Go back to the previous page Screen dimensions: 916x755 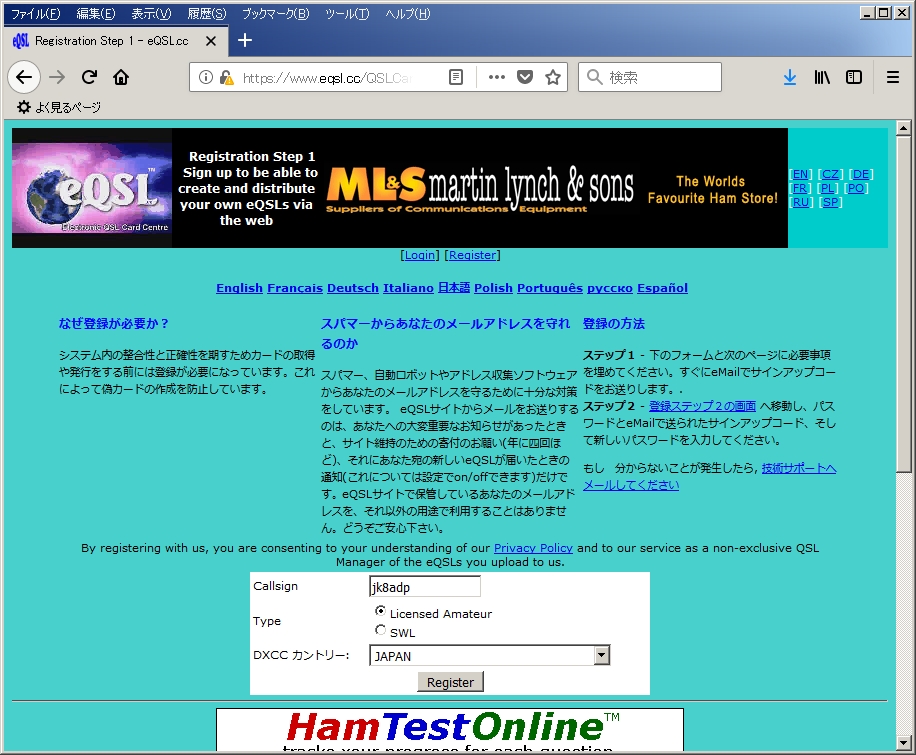24,77
